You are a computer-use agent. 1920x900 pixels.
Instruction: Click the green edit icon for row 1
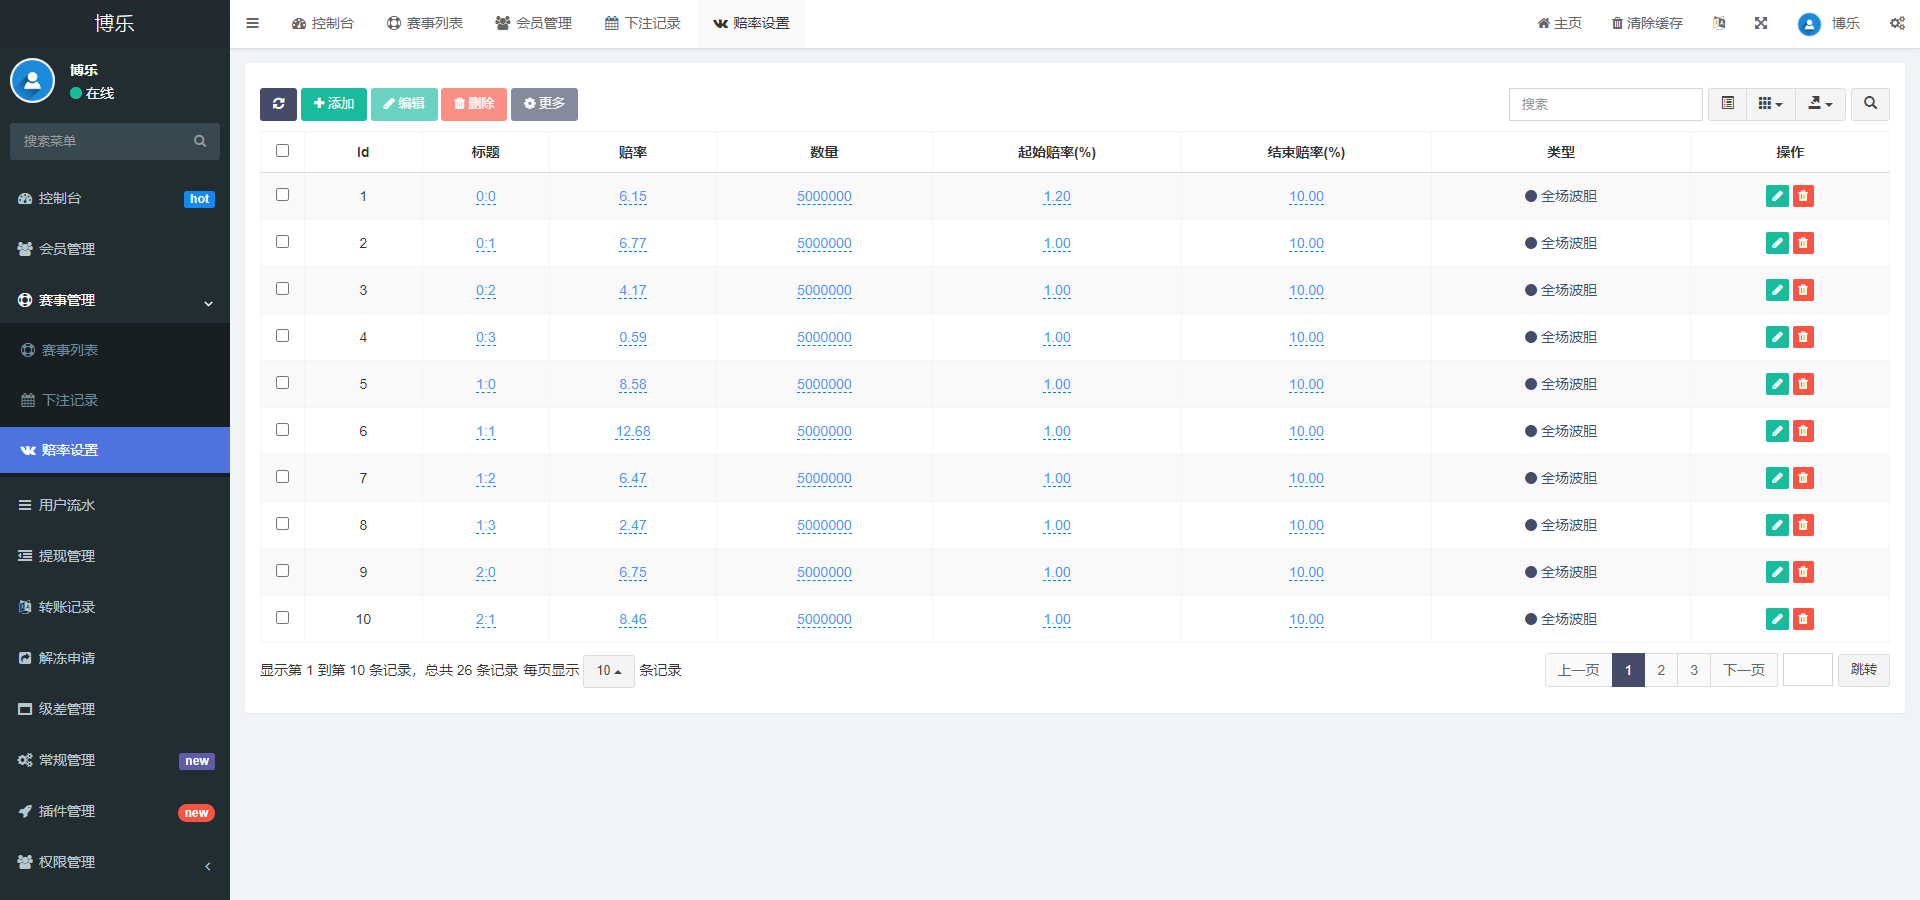(1776, 196)
